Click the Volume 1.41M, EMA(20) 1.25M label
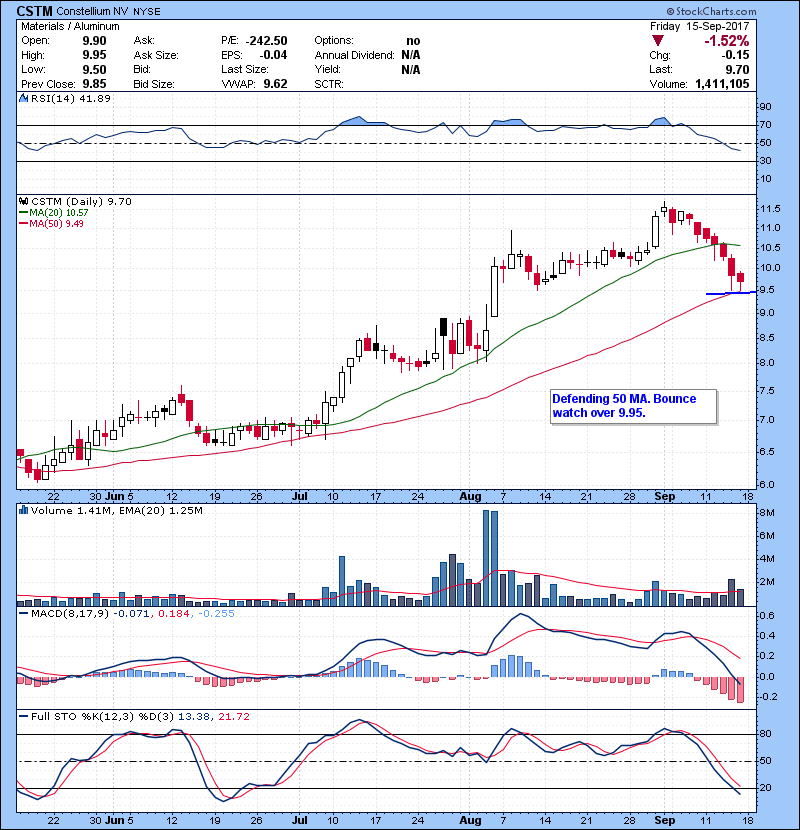The width and height of the screenshot is (800, 830). pos(116,511)
